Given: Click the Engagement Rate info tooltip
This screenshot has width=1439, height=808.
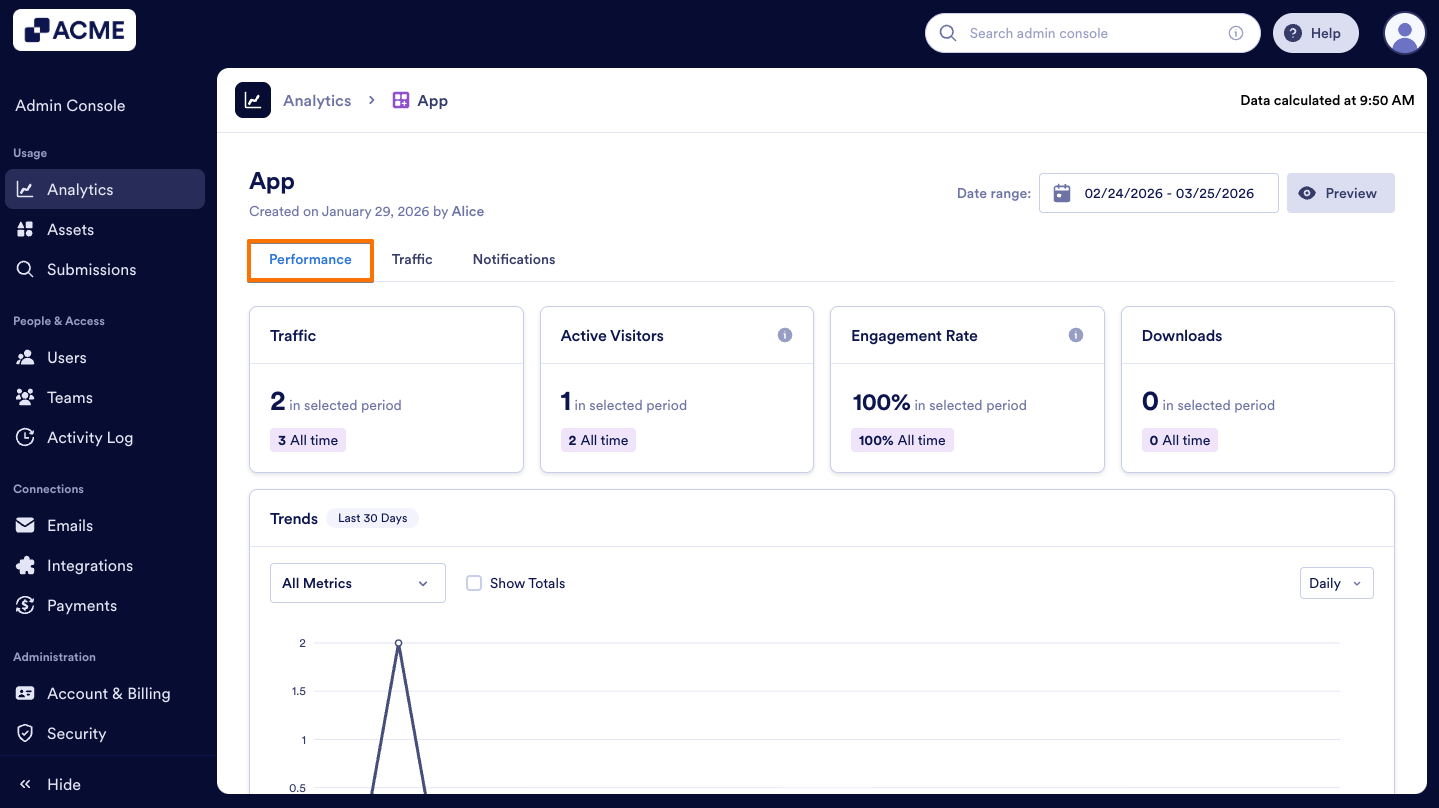Looking at the screenshot, I should (1076, 335).
